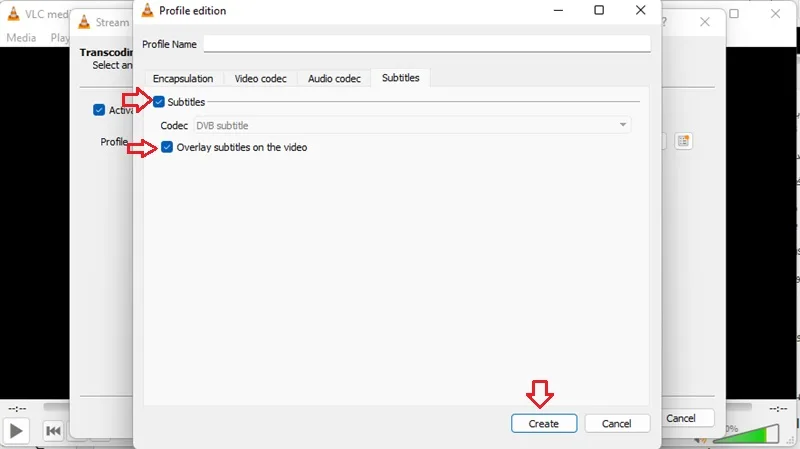
Task: Click Cancel in the Profile edition dialog
Action: (x=617, y=423)
